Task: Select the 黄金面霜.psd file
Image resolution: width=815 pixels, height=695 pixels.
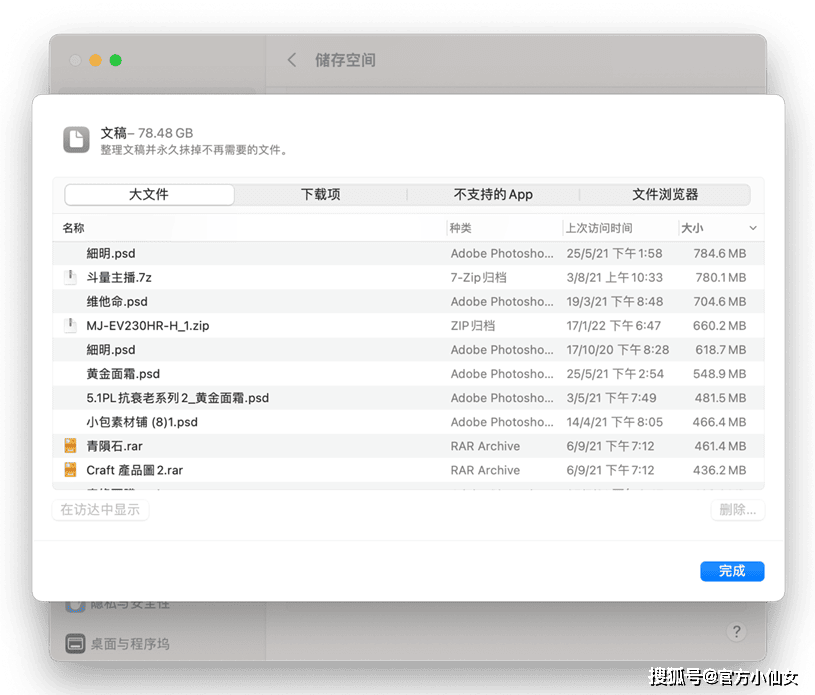Action: (x=123, y=374)
